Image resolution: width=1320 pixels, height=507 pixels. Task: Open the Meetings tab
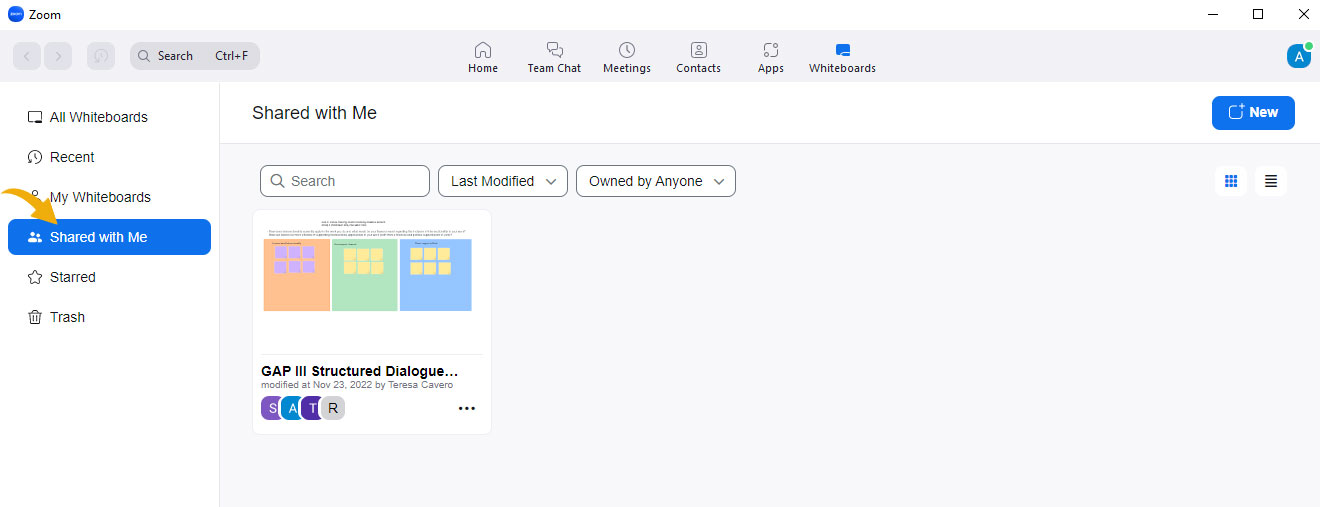(x=627, y=58)
